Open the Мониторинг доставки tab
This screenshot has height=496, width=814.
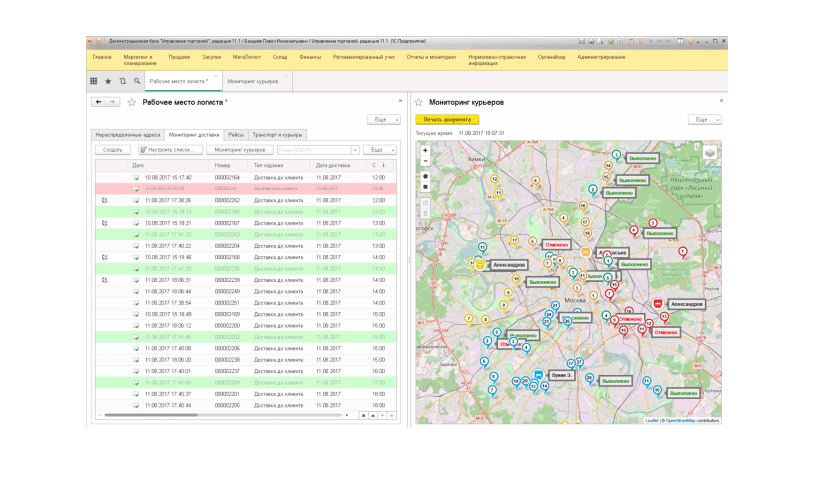tap(194, 135)
